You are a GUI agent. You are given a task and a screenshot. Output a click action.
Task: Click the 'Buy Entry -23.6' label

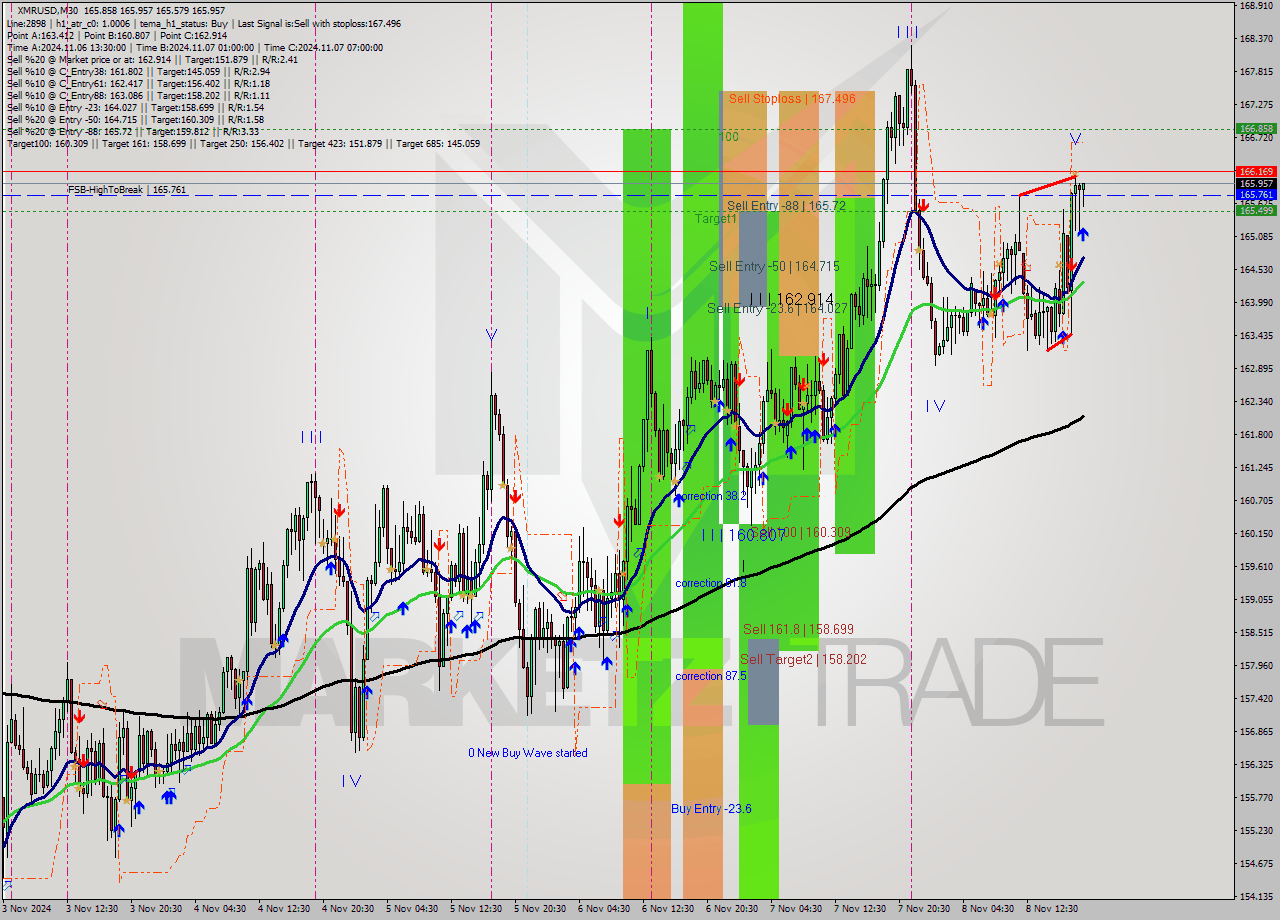(x=711, y=809)
